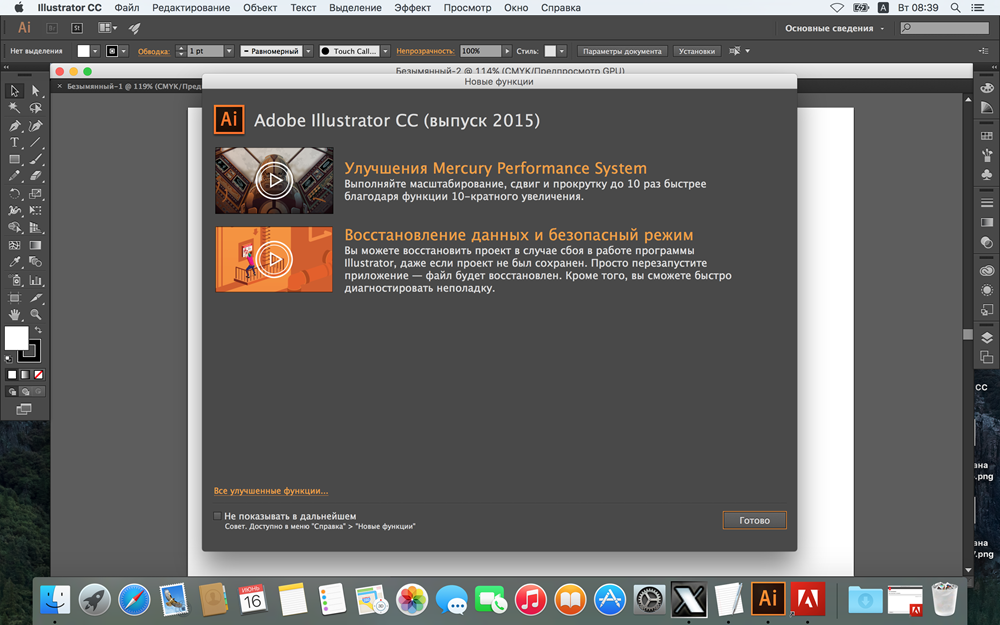Screen dimensions: 1000x625
Task: Set fill to None using red slash box
Action: (38, 374)
